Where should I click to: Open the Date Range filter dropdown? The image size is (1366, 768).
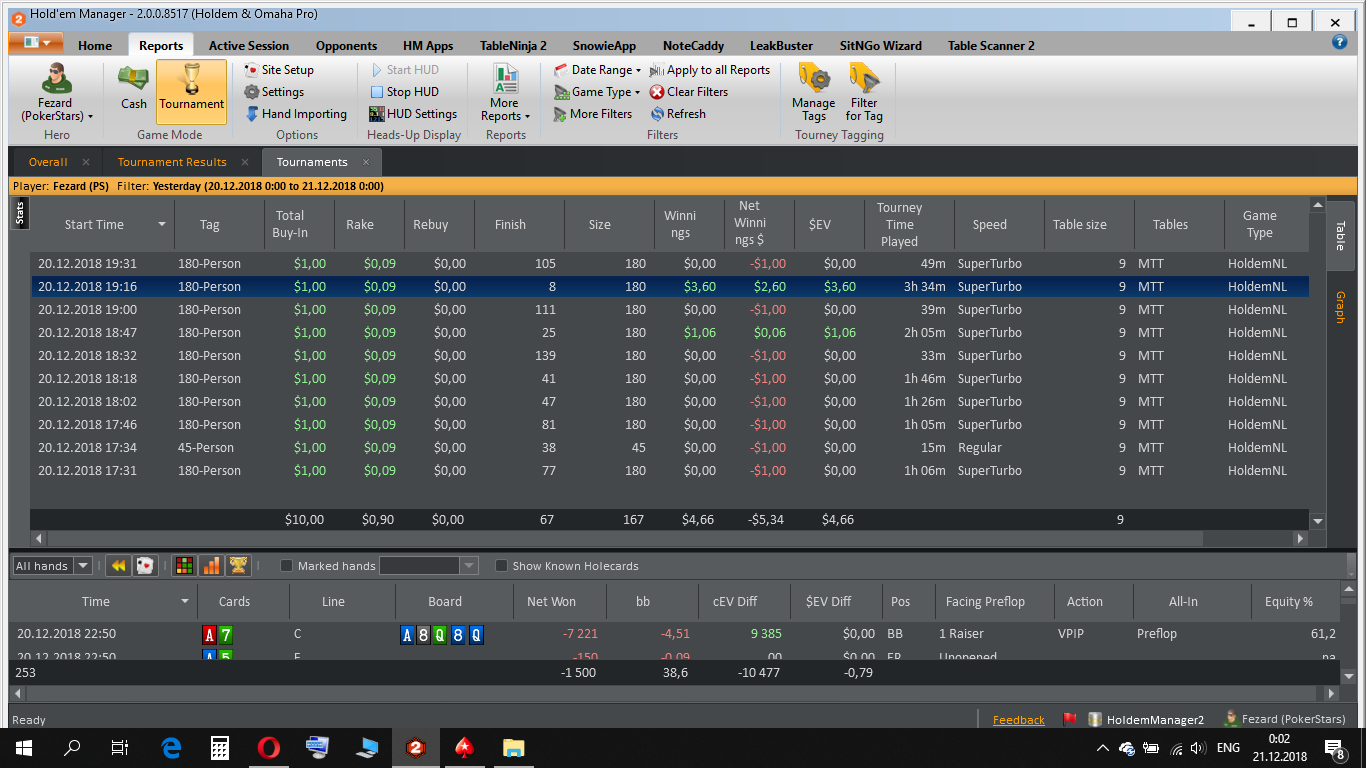coord(597,70)
